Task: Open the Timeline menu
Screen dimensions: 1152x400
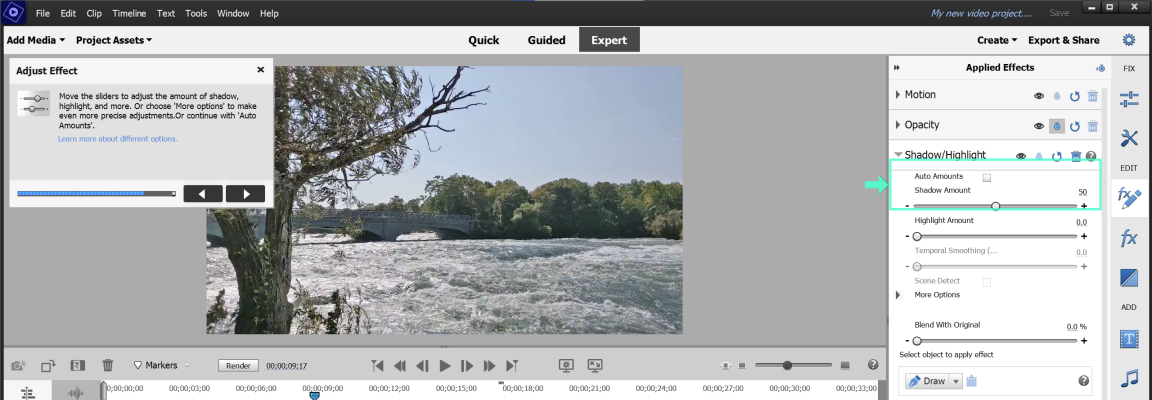Action: pyautogui.click(x=128, y=13)
